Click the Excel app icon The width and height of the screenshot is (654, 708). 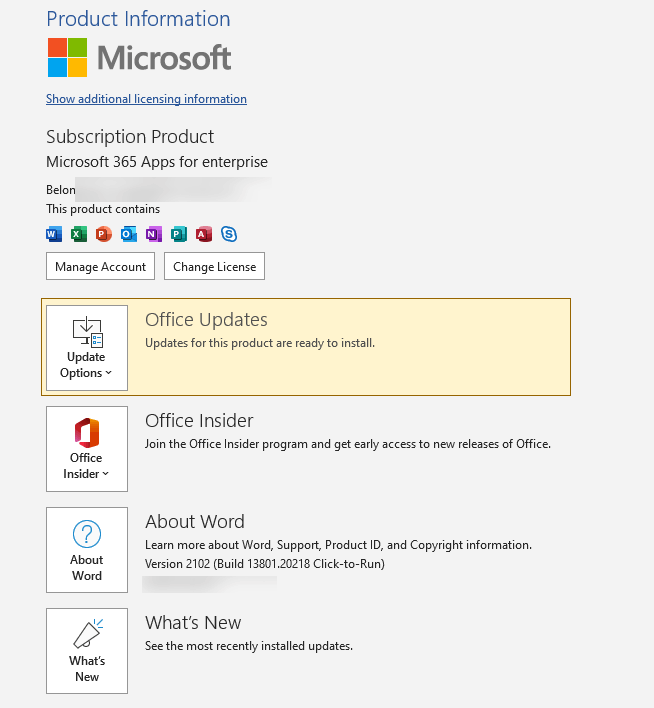(79, 234)
